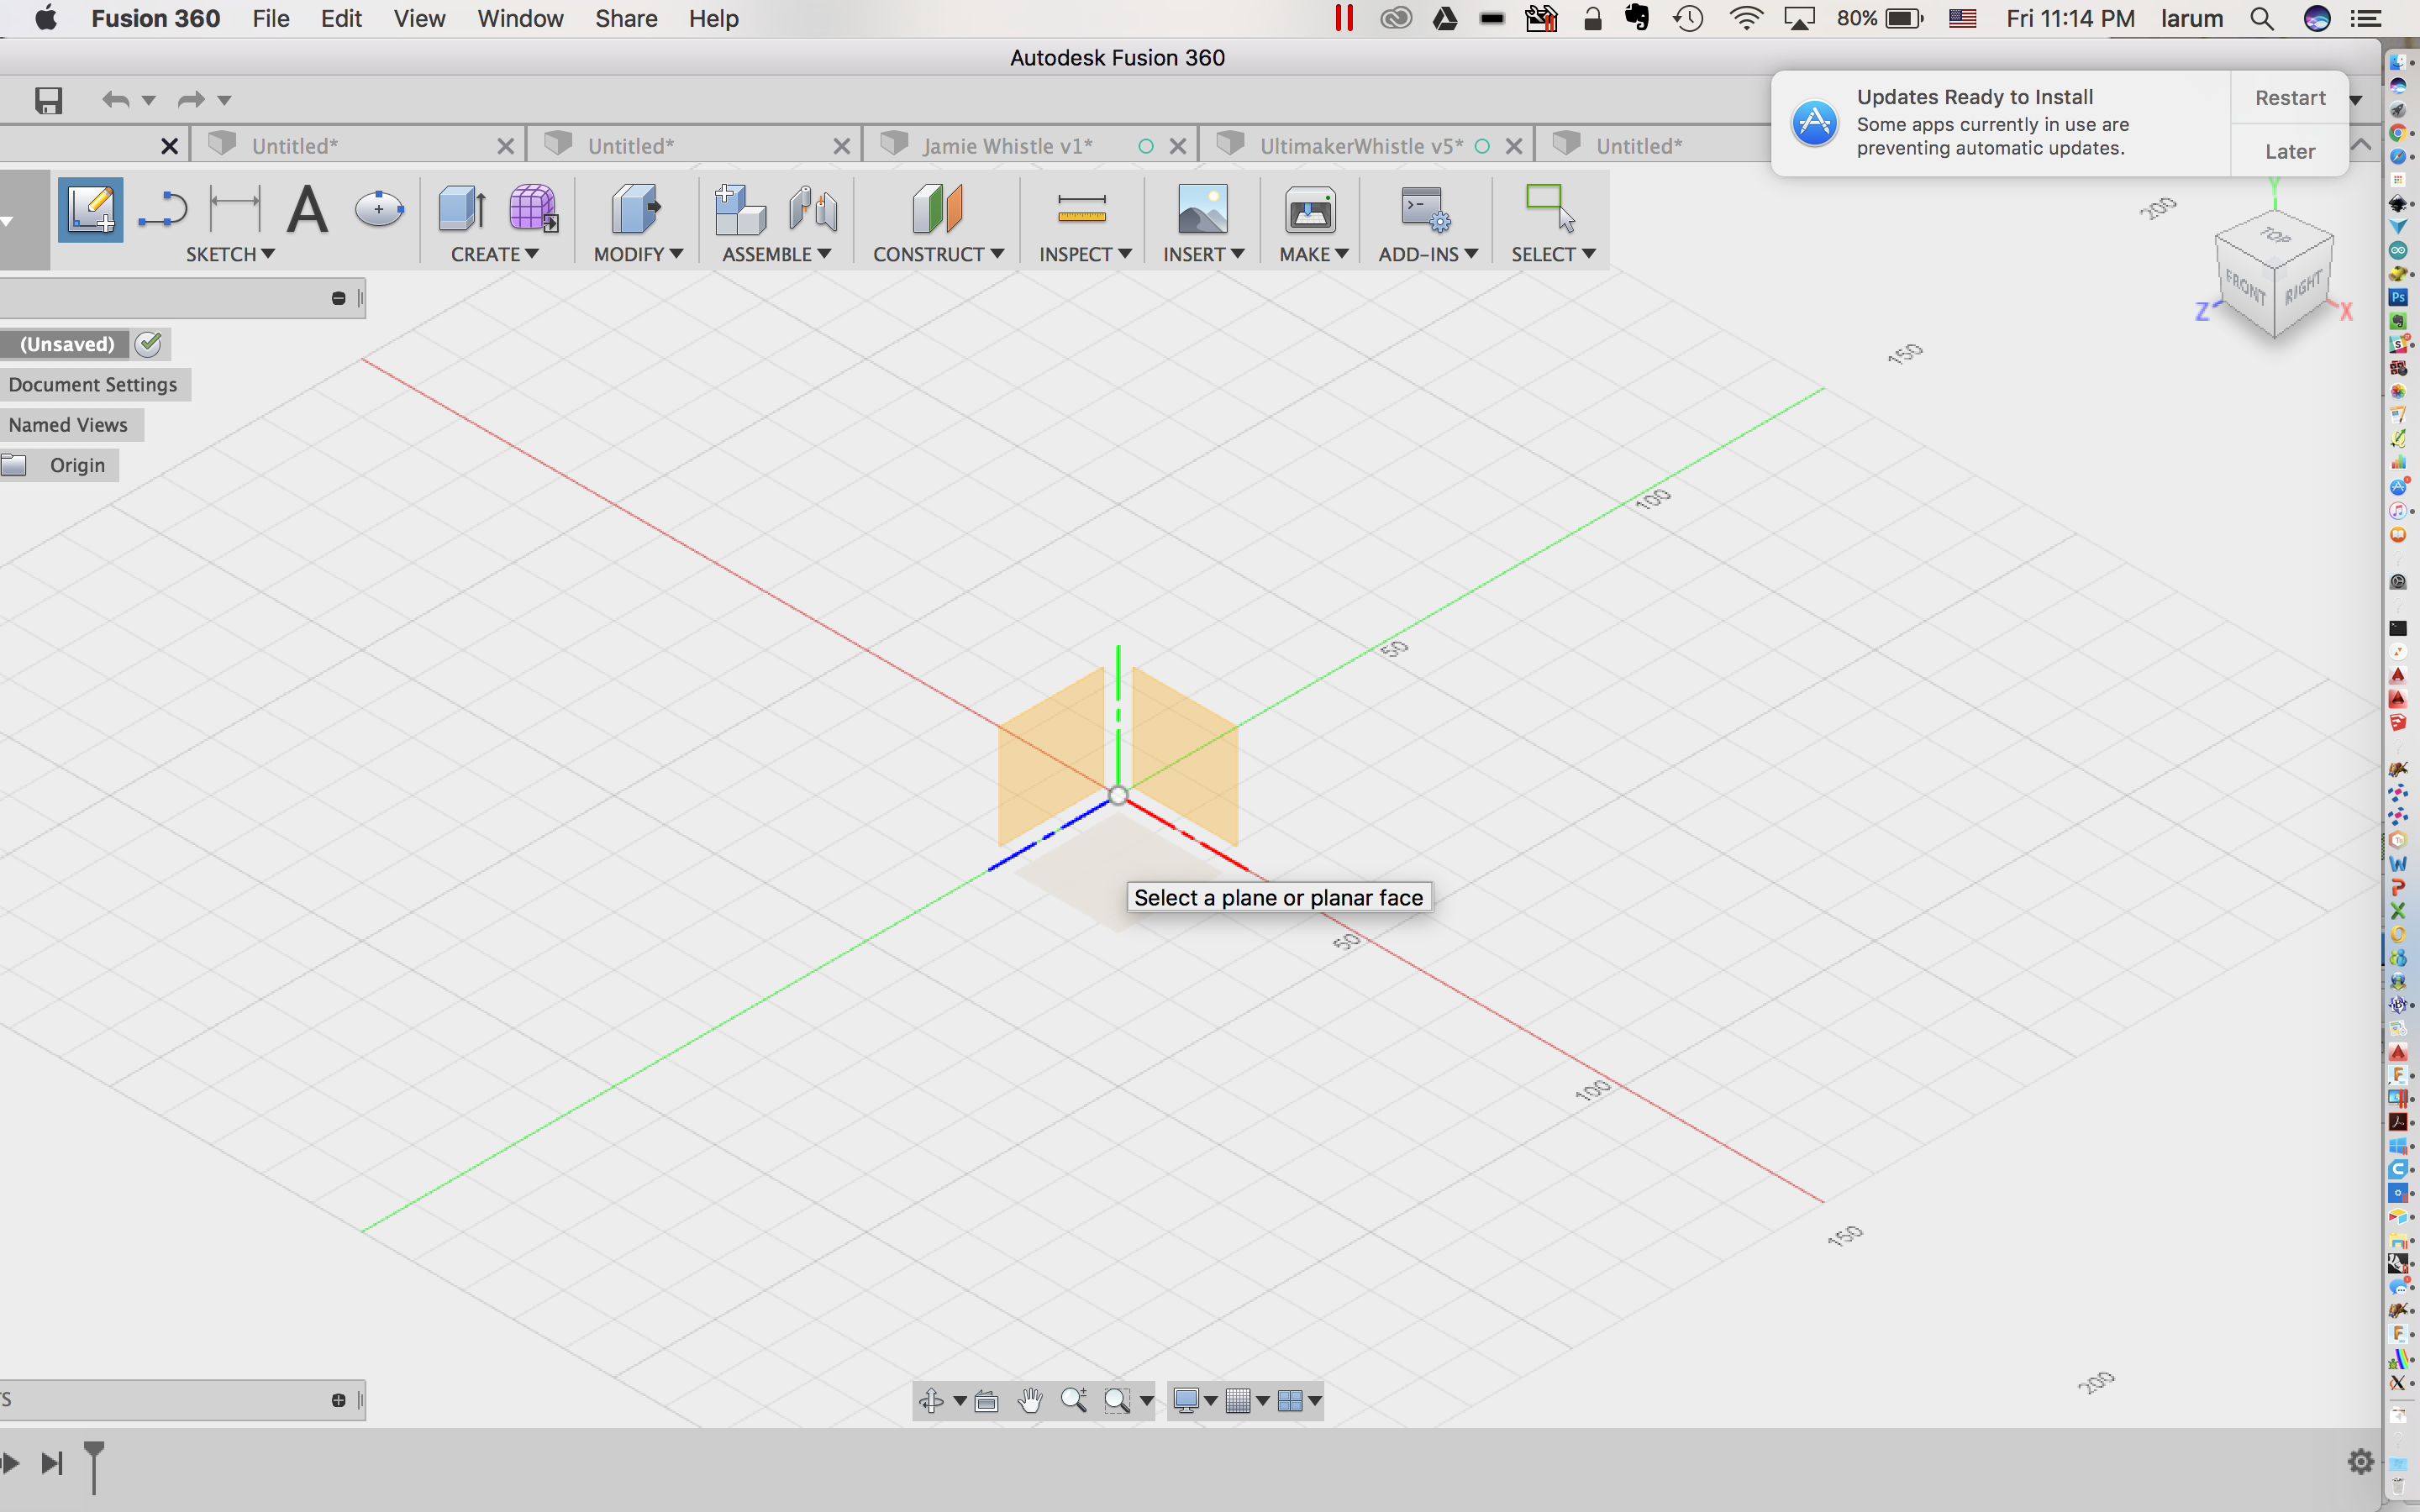2420x1512 pixels.
Task: Open the timeline settings gear
Action: 2361,1462
